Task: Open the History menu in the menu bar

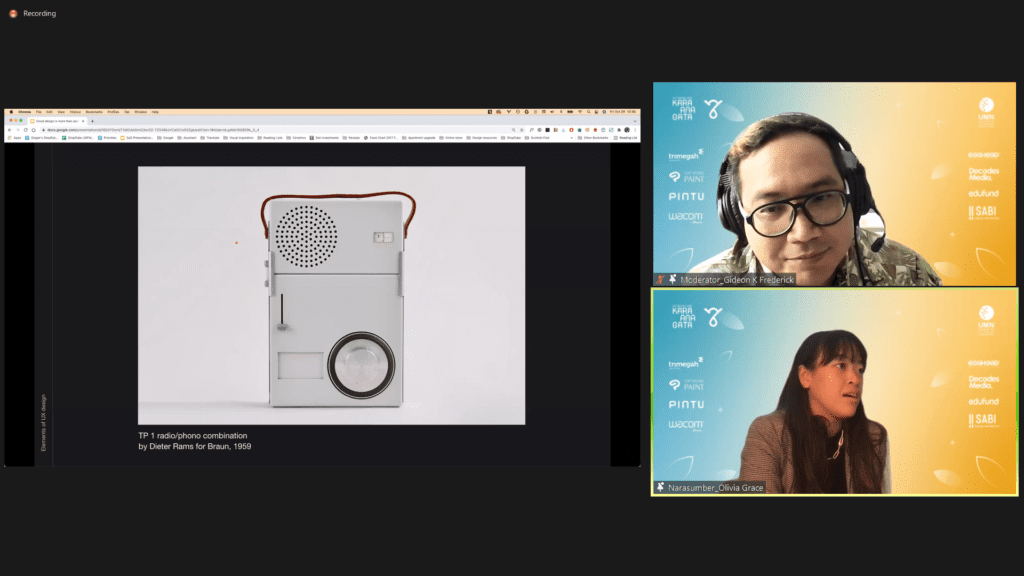Action: point(75,112)
